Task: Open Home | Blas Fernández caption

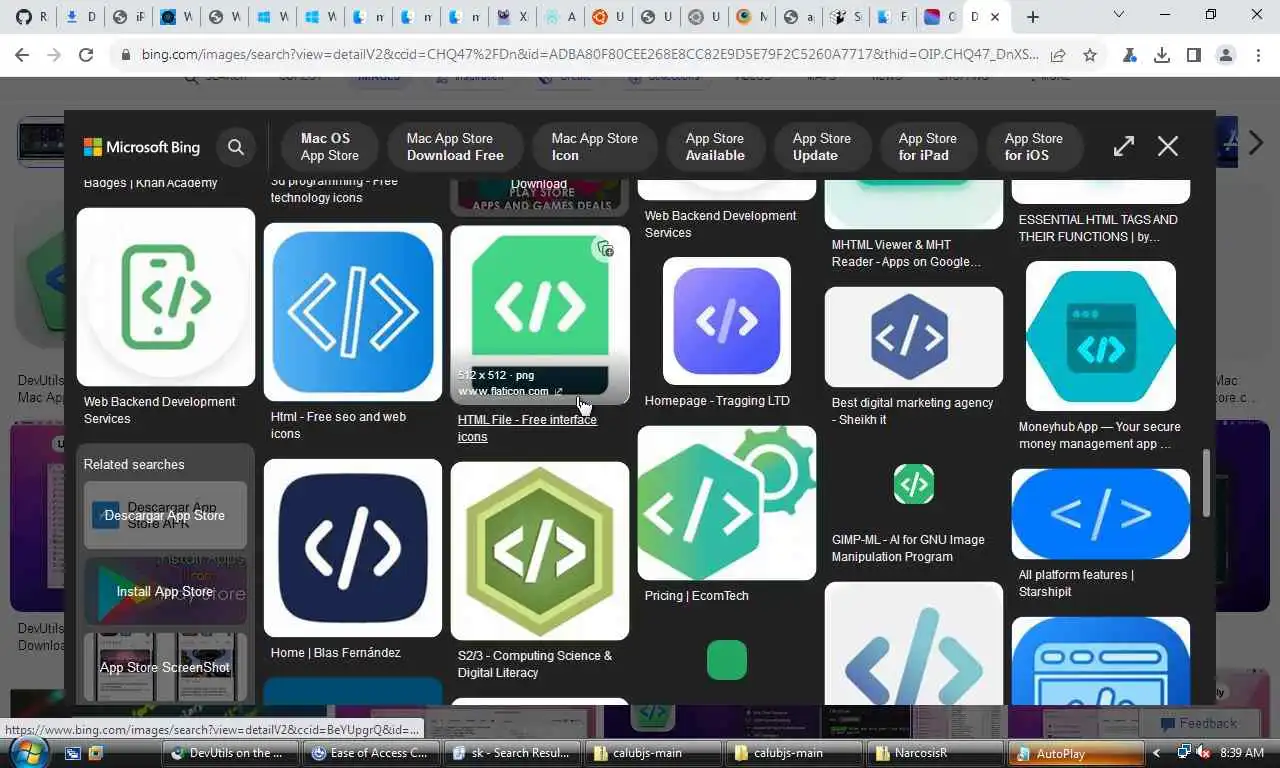Action: 336,653
